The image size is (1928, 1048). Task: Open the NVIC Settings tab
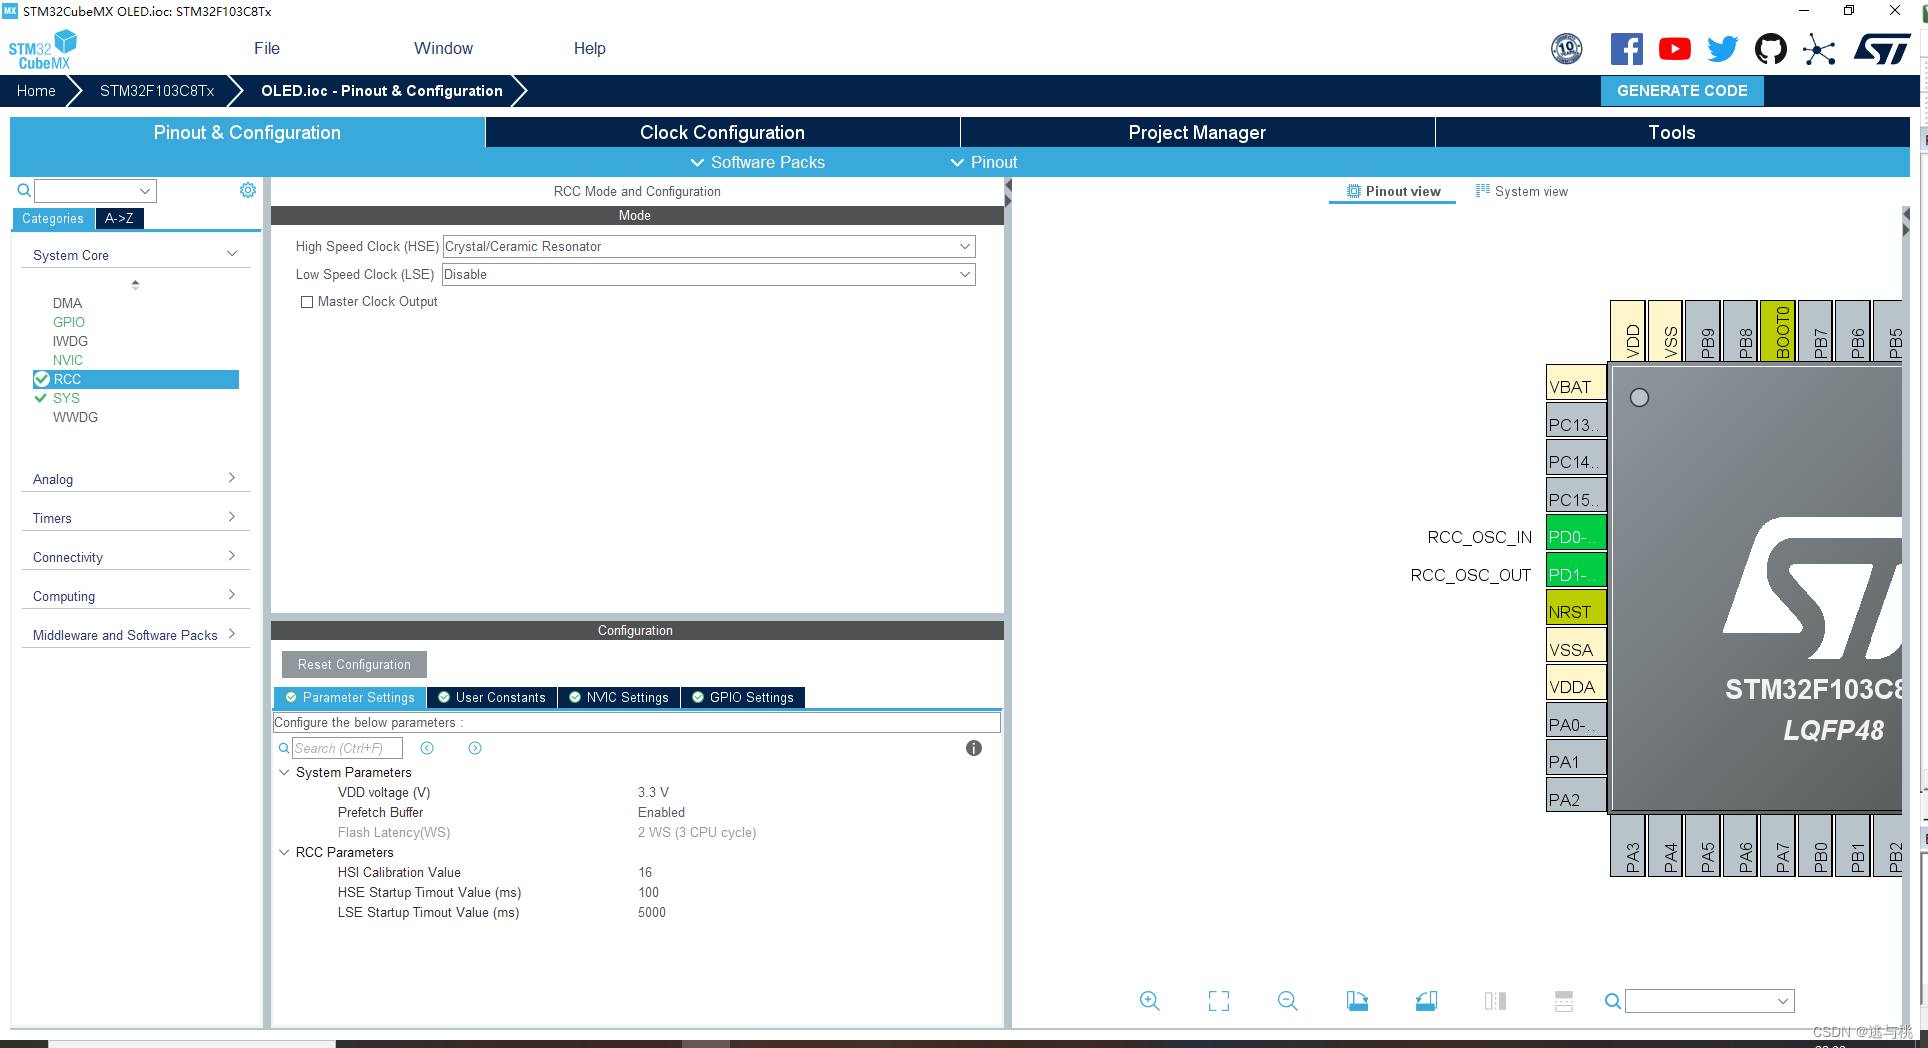(x=618, y=697)
